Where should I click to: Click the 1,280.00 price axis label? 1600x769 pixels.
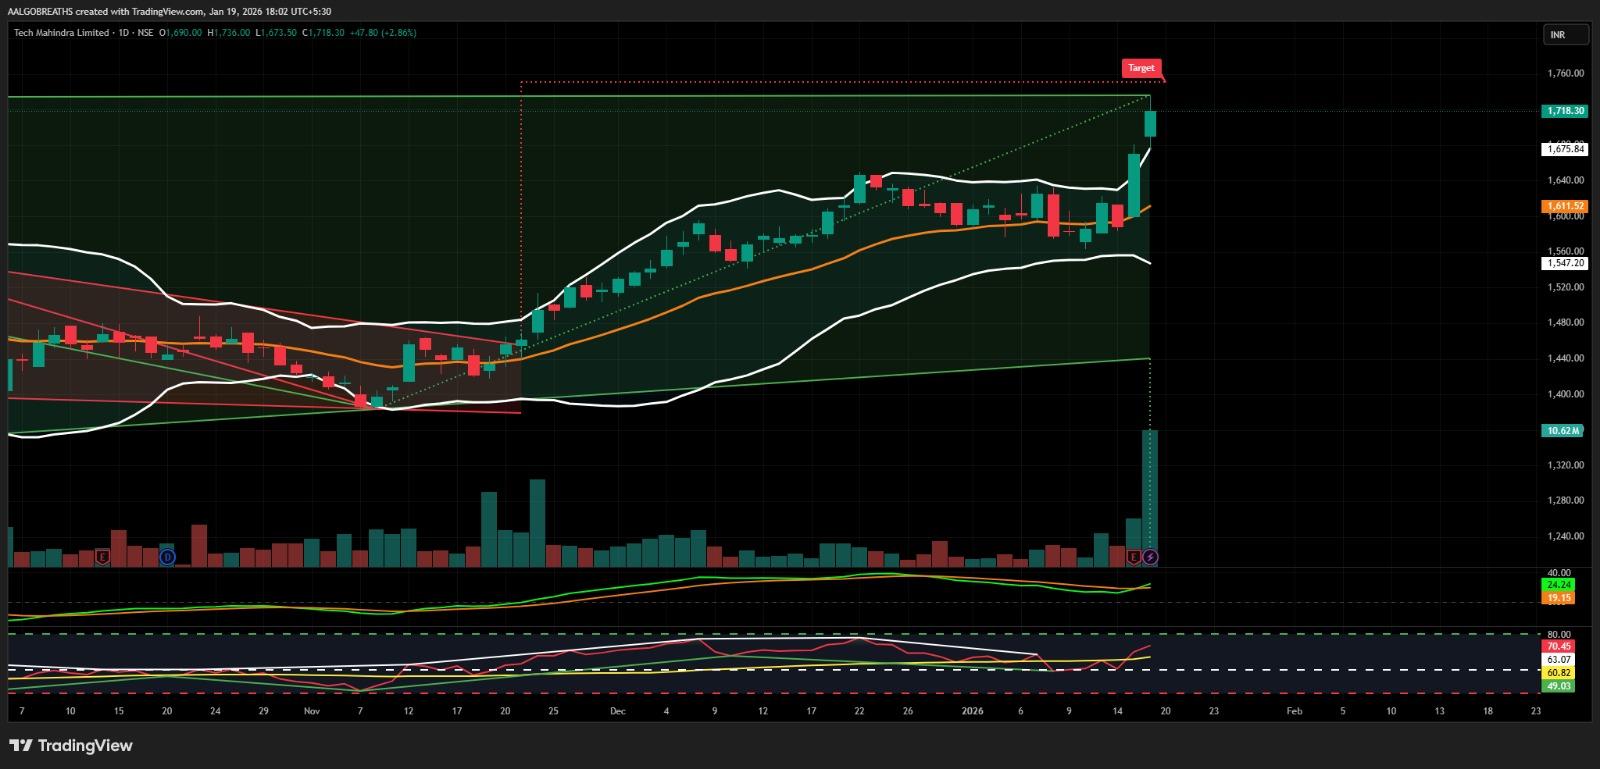1565,501
